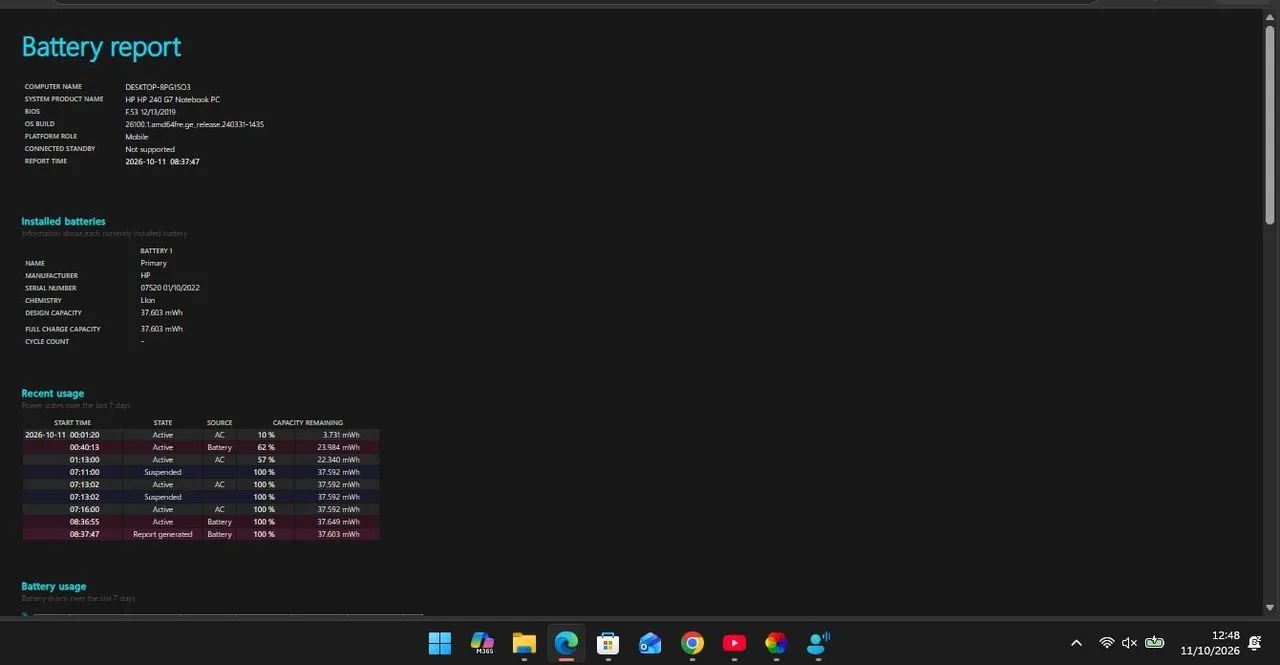Open File Explorer from the taskbar
The width and height of the screenshot is (1280, 665).
point(524,643)
